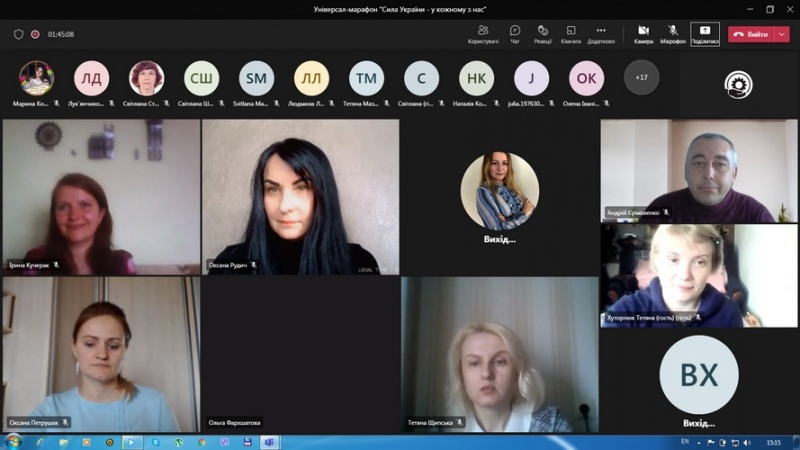Screen dimensions: 800x450
Task: Click the red recording indicator icon
Action: coord(35,34)
